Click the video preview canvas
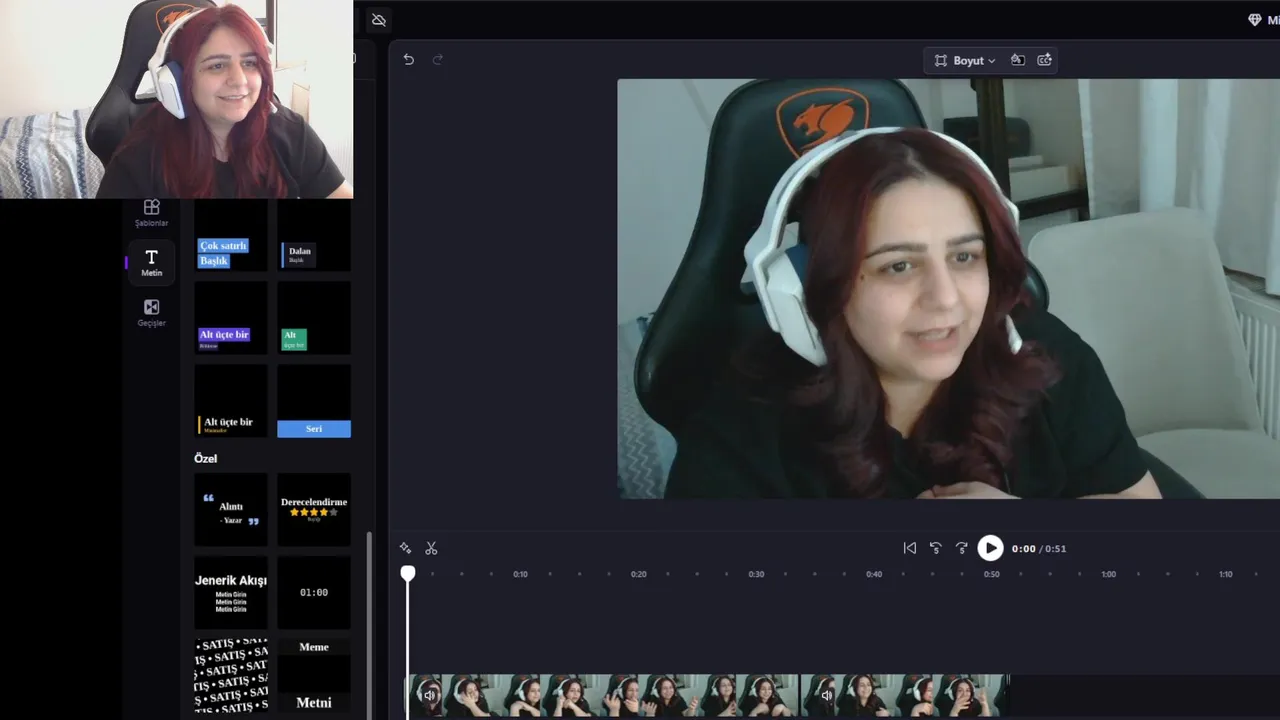The height and width of the screenshot is (720, 1280). (948, 288)
